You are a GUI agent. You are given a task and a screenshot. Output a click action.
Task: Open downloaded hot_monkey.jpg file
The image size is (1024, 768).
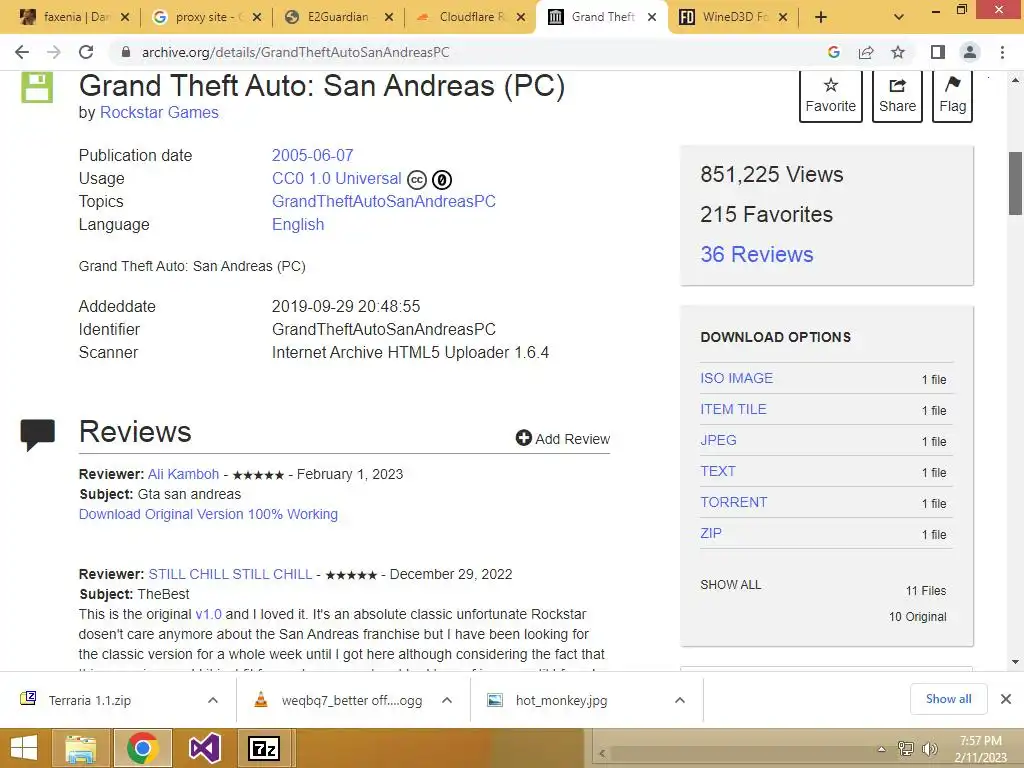[x=561, y=700]
